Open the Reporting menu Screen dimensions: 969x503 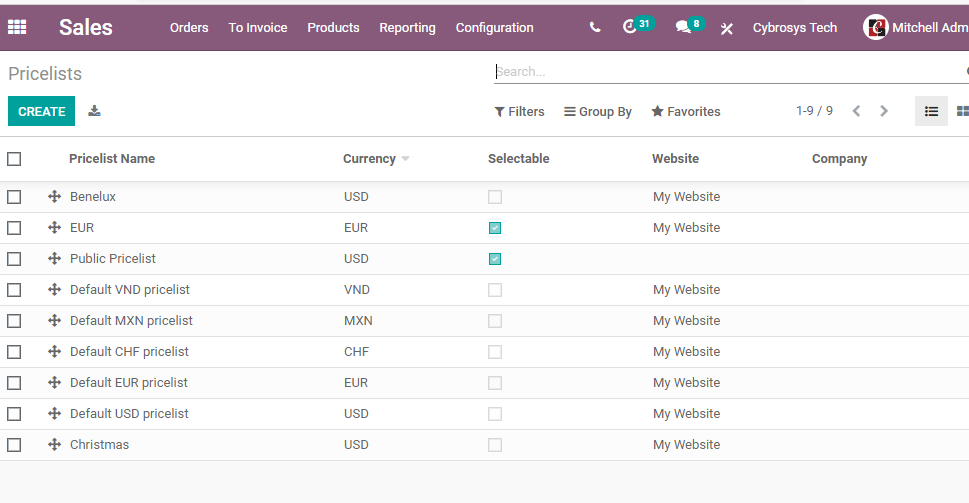pyautogui.click(x=407, y=27)
